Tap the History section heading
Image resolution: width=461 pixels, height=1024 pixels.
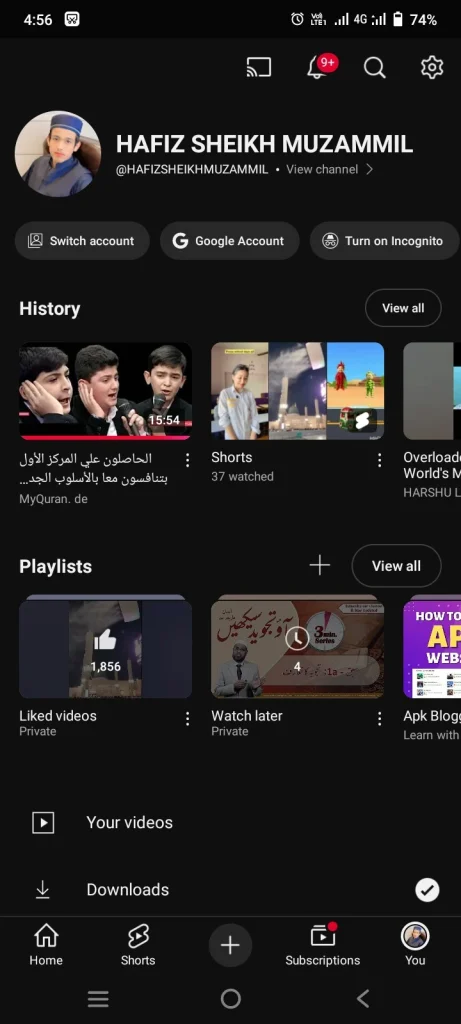click(50, 309)
